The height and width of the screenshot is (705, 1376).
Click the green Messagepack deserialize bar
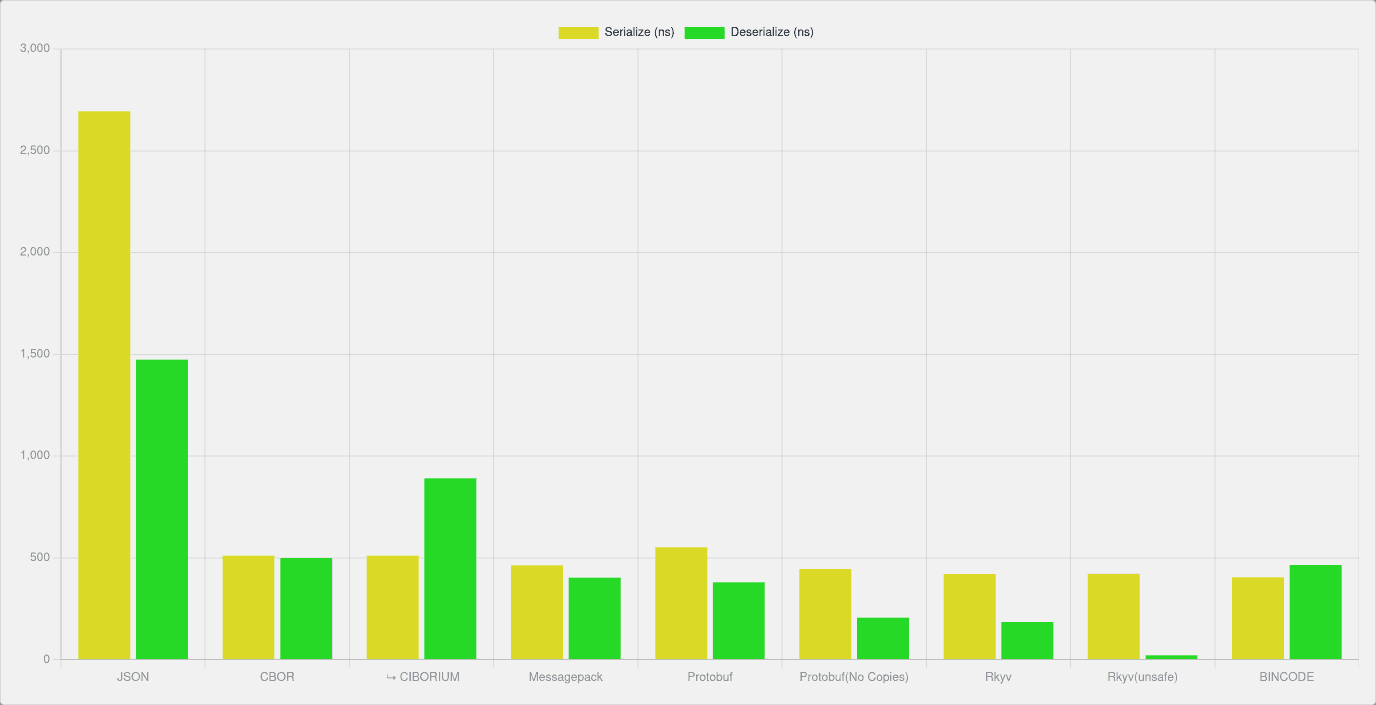click(x=594, y=618)
